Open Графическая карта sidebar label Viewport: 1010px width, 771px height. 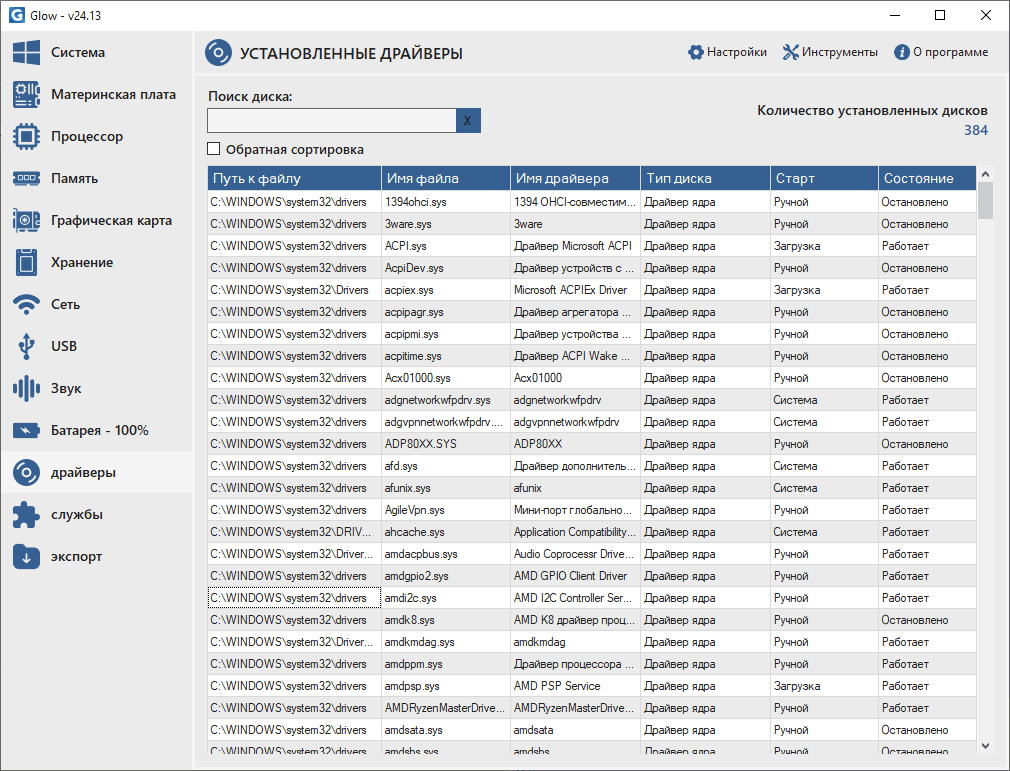coord(111,220)
